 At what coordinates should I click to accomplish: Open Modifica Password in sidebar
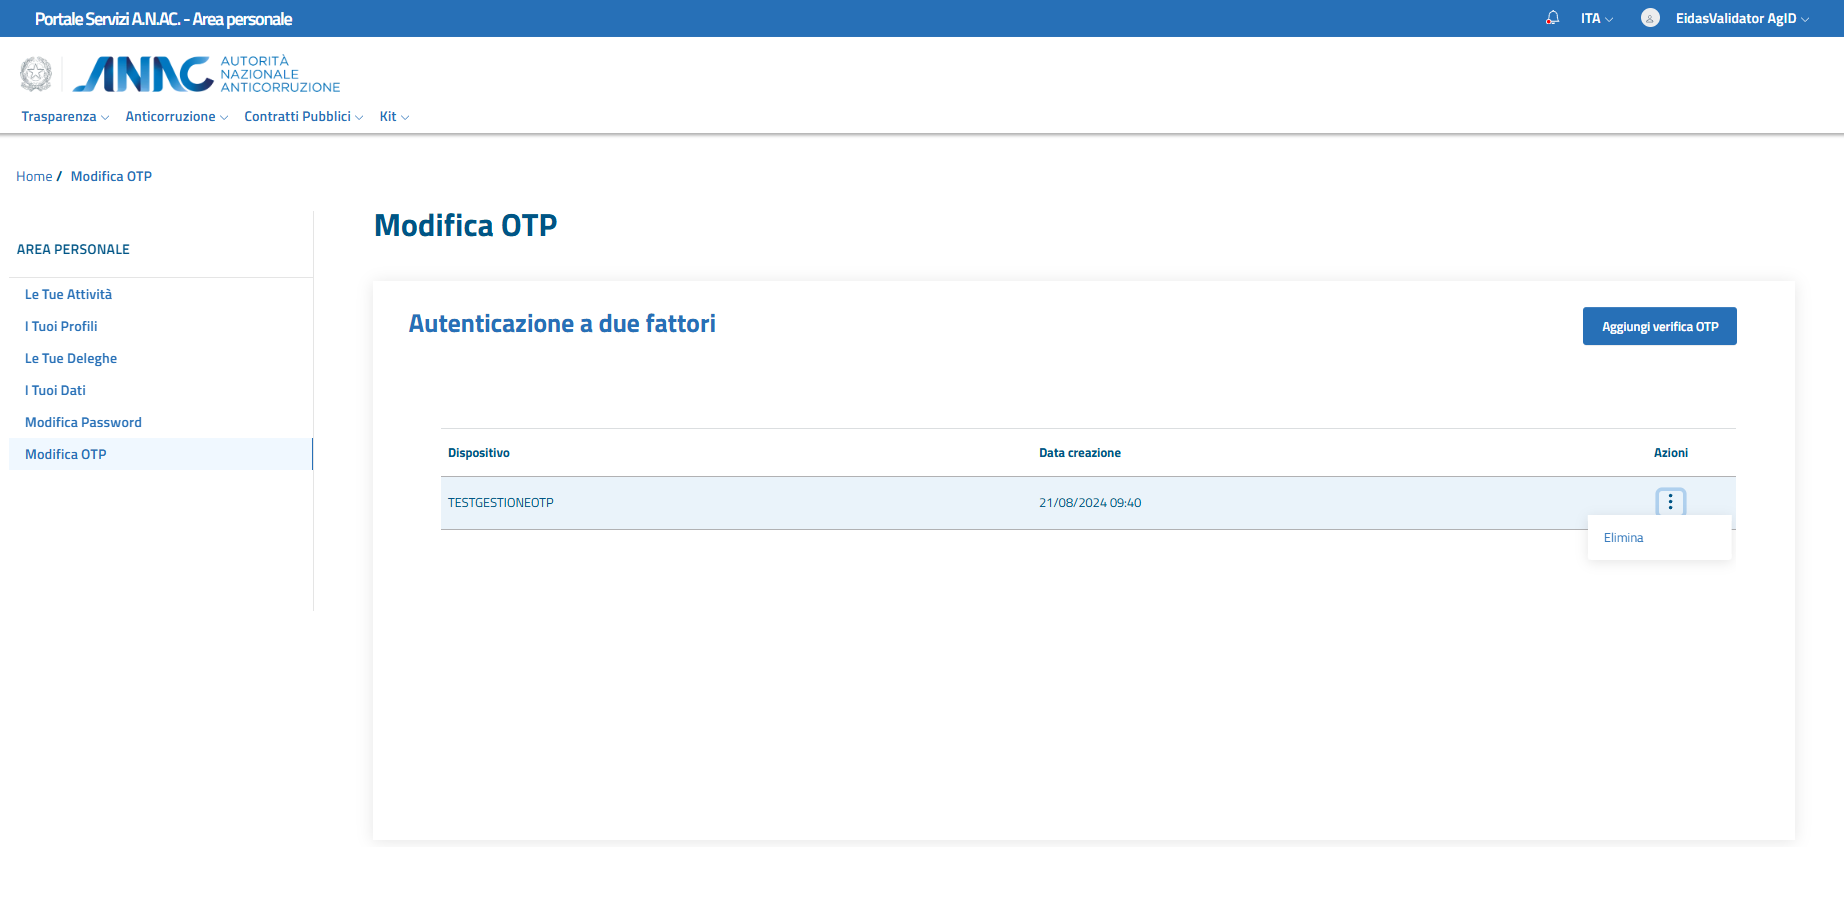83,423
